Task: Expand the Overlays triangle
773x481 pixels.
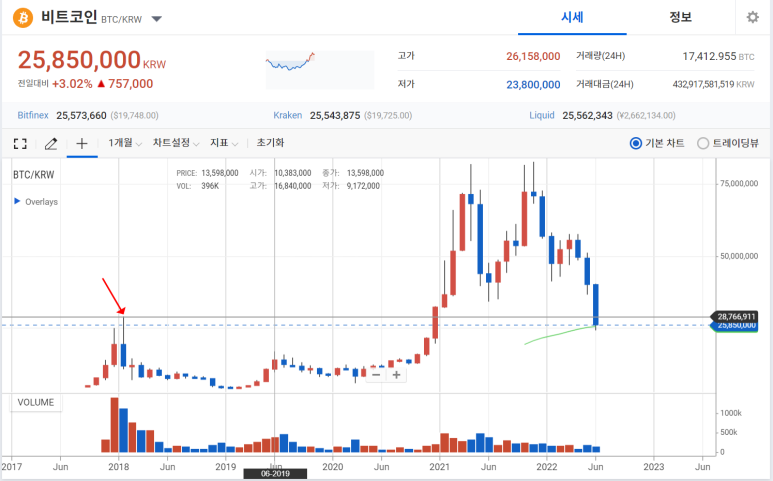Action: pos(17,201)
